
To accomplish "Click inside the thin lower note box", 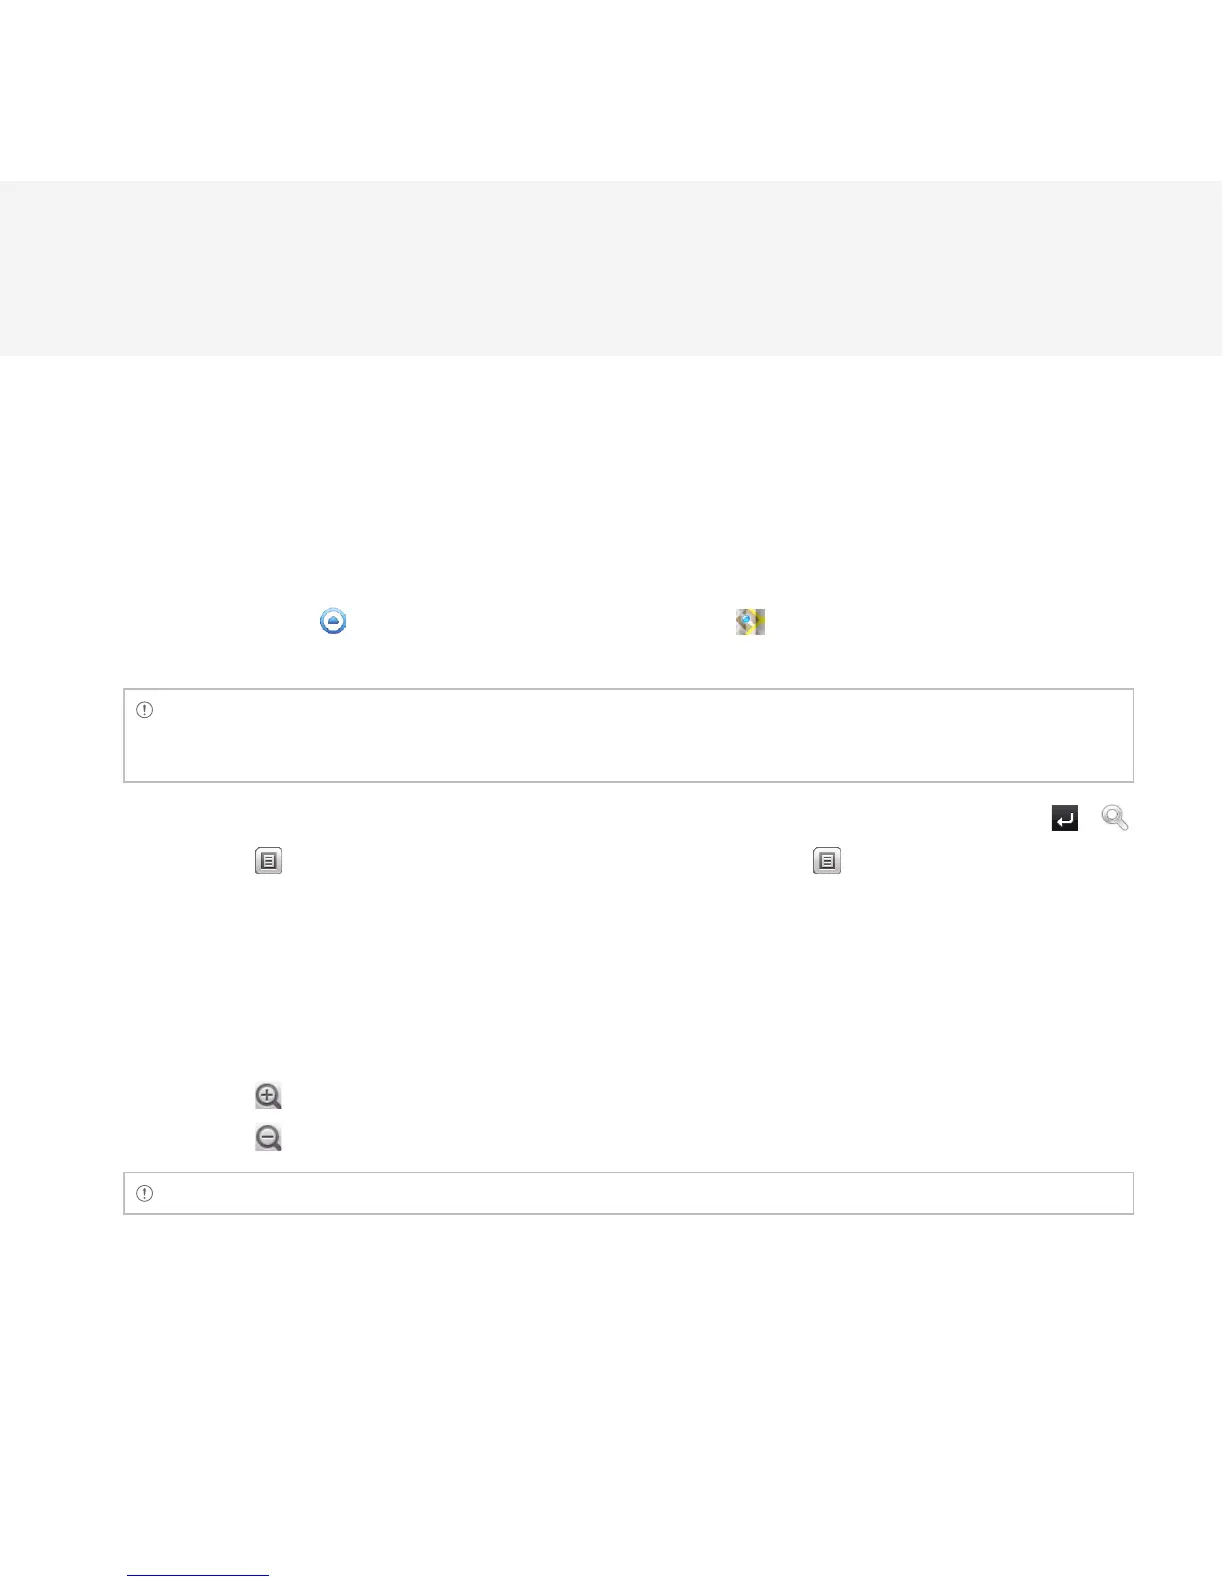I will coord(628,1193).
